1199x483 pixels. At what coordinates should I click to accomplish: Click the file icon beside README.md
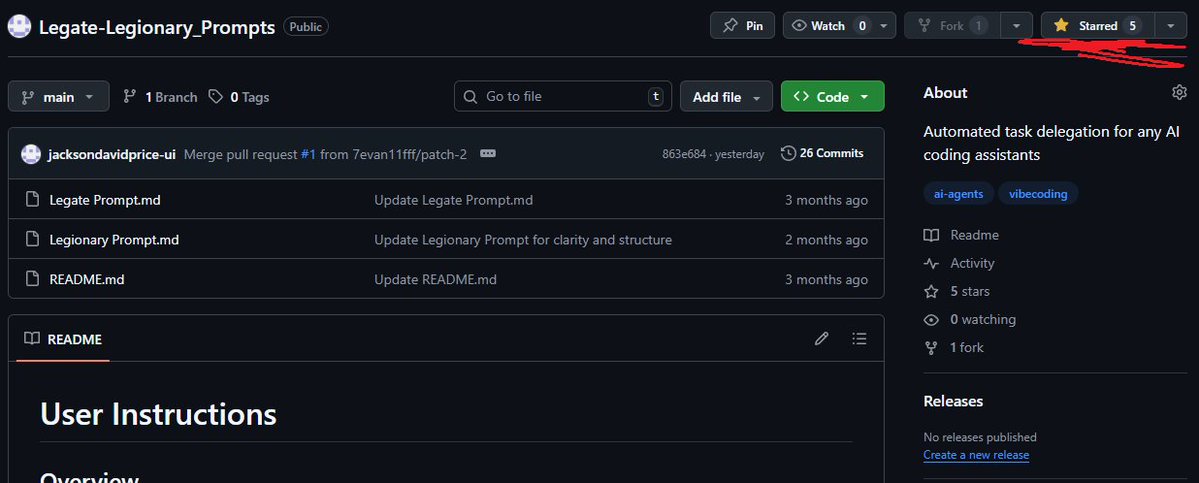[32, 279]
